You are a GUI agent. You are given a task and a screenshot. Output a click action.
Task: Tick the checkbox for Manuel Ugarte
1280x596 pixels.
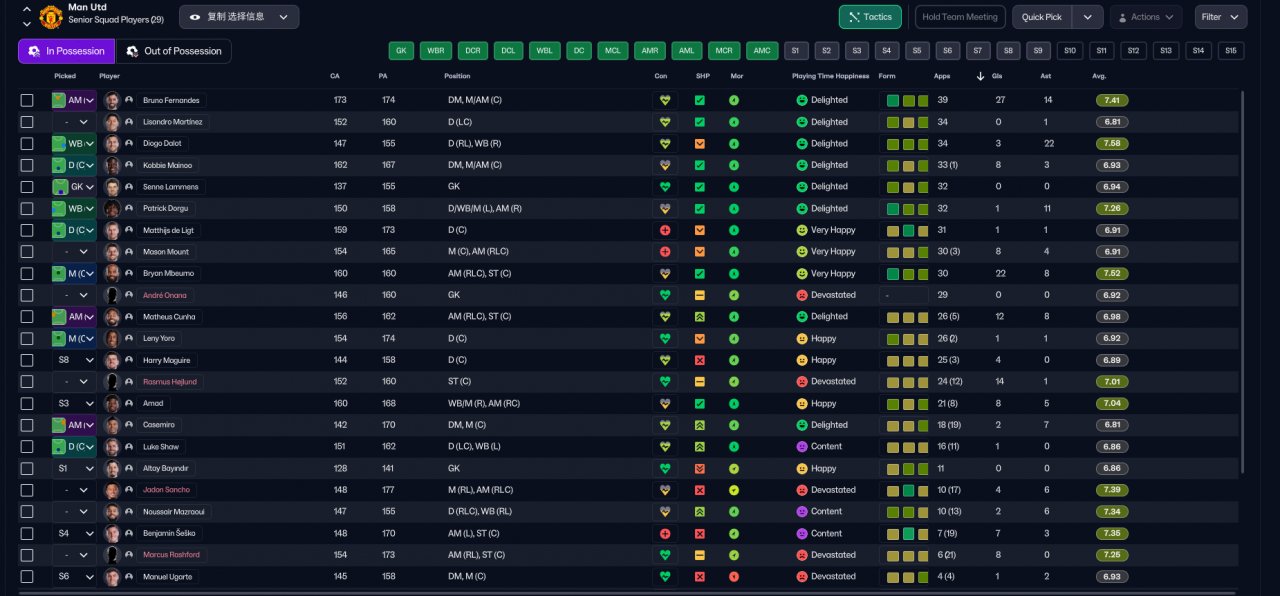(27, 577)
